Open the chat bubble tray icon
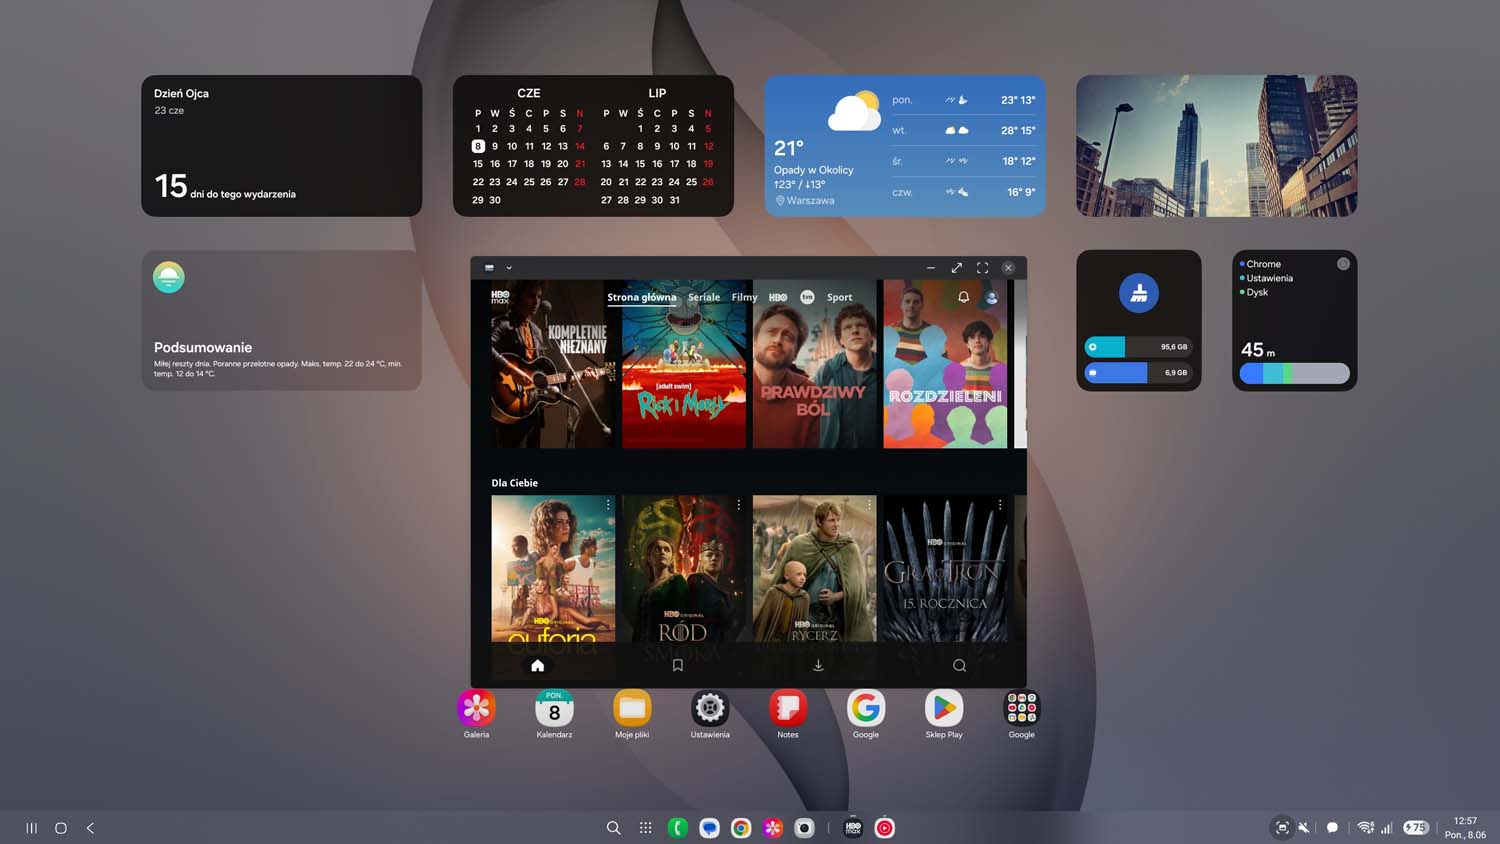The width and height of the screenshot is (1500, 844). click(x=1332, y=828)
